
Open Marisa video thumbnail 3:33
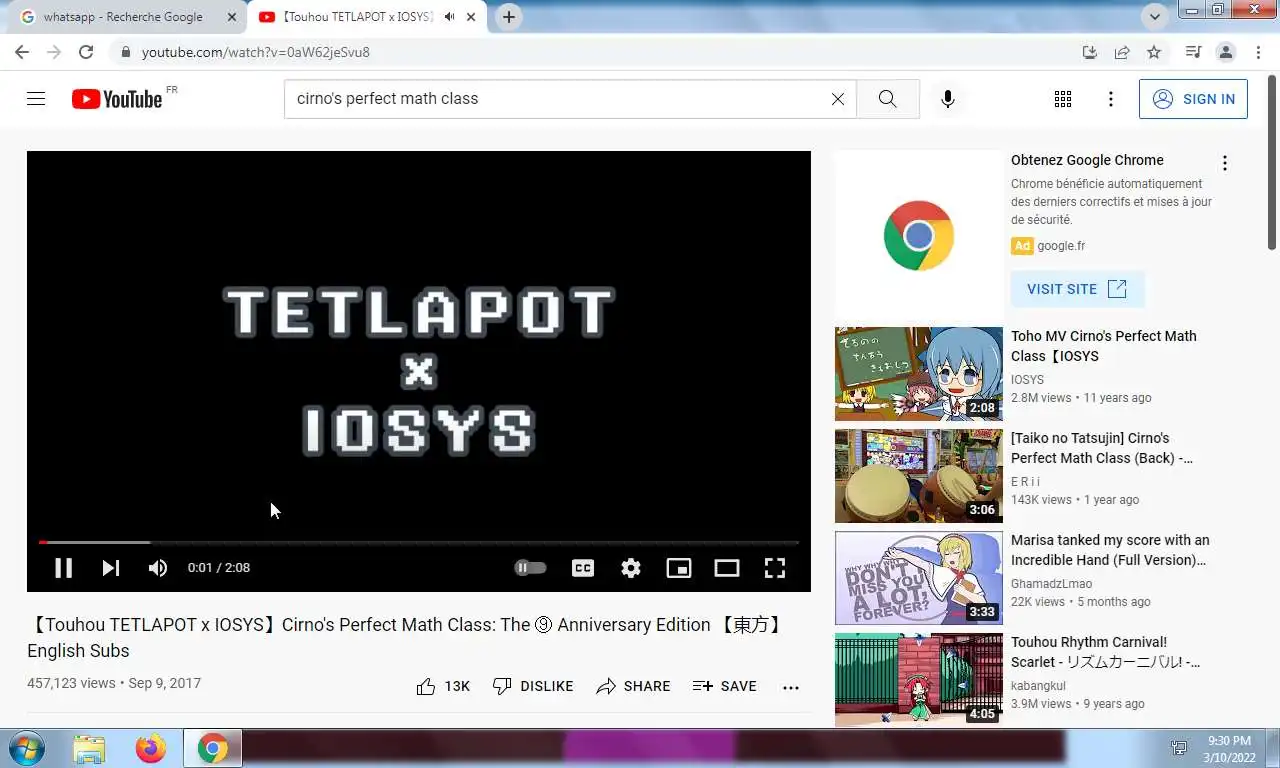tap(919, 578)
